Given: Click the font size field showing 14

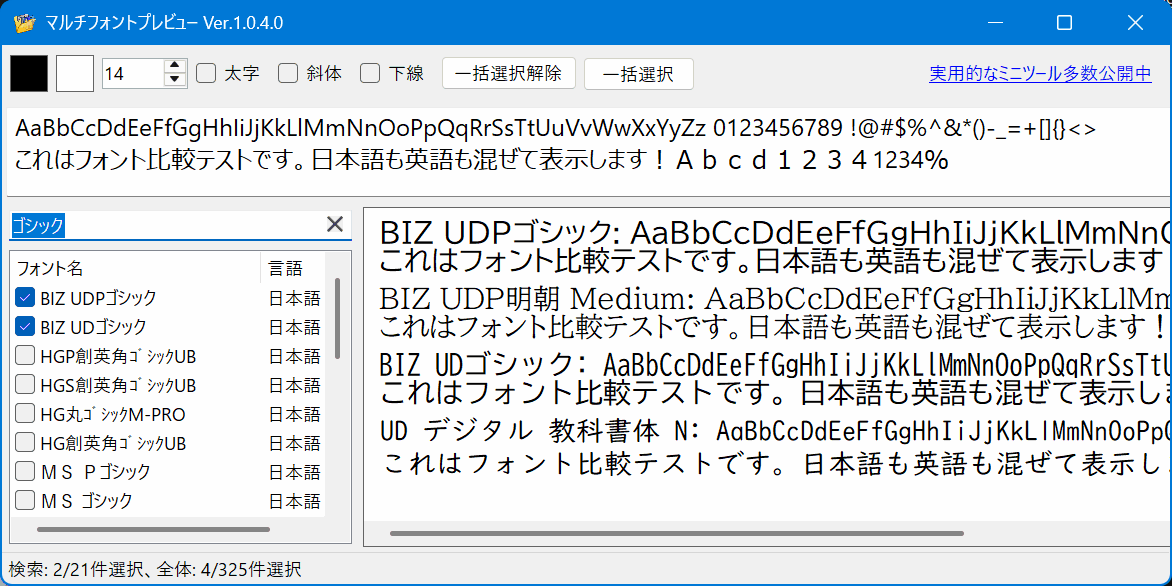Looking at the screenshot, I should tap(133, 73).
